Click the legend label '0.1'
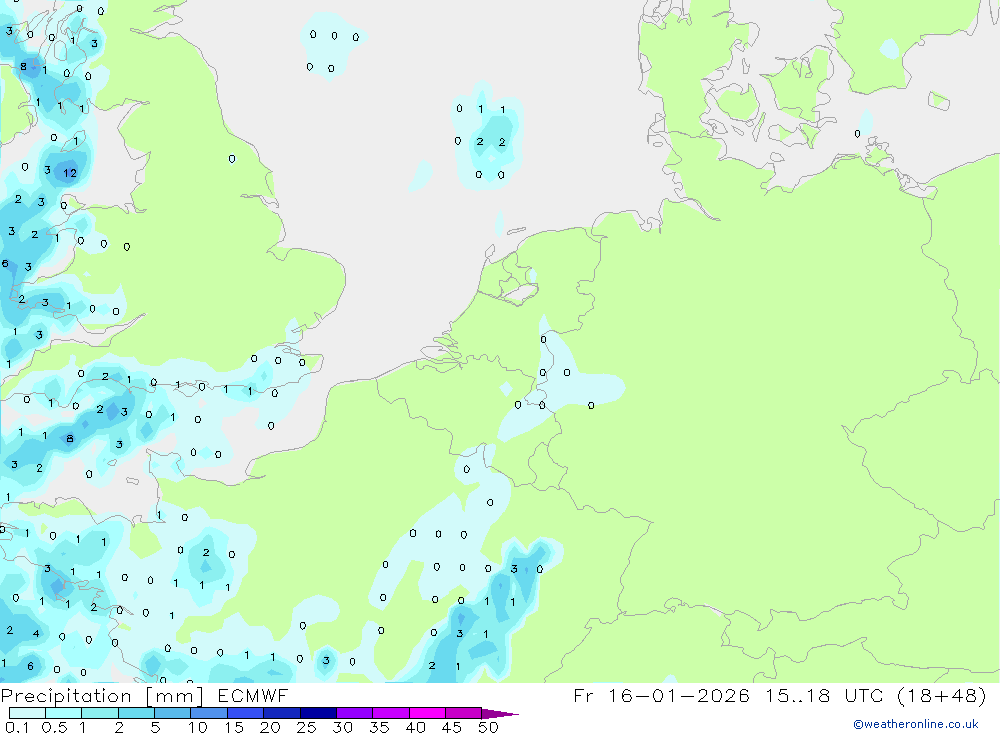 17,727
